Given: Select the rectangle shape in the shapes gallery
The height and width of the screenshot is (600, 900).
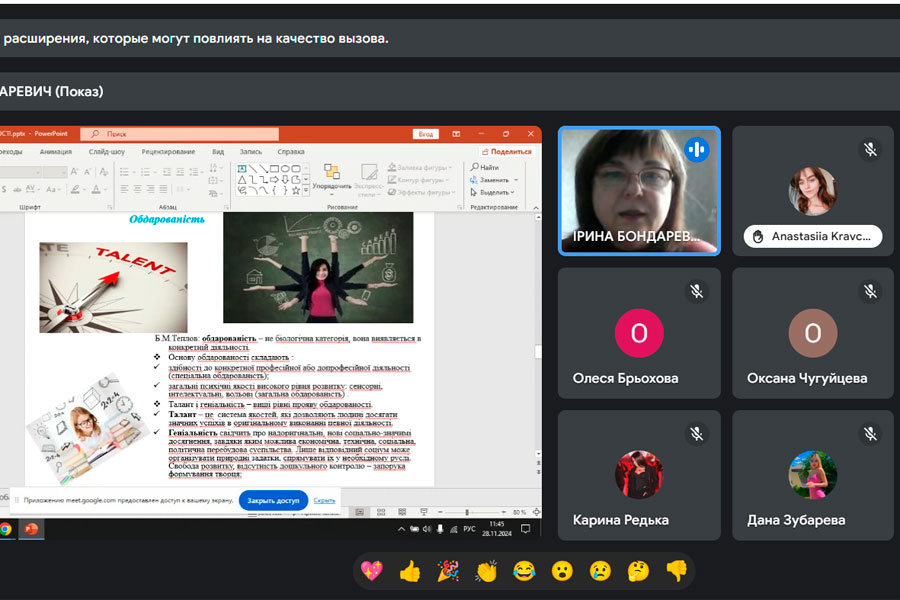Looking at the screenshot, I should (x=274, y=169).
